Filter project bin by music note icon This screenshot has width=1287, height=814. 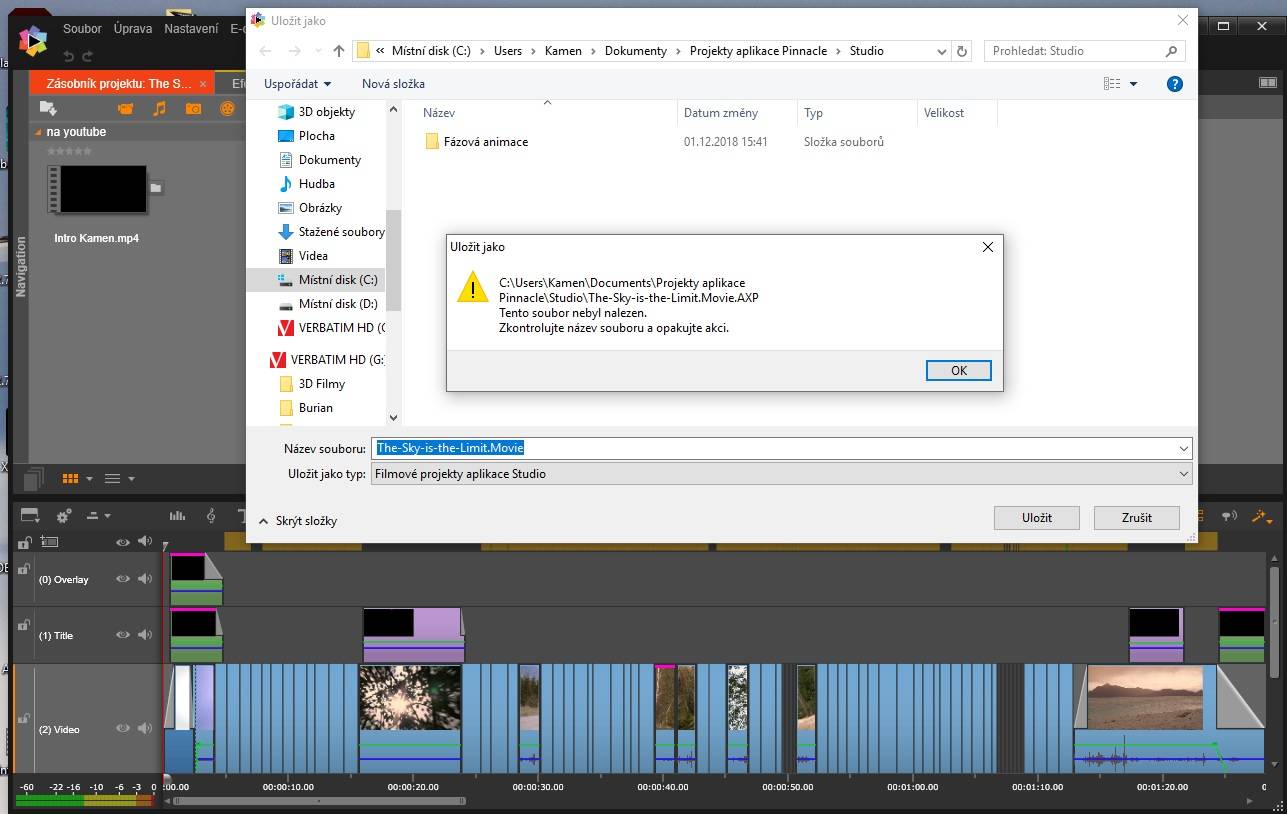pos(159,108)
